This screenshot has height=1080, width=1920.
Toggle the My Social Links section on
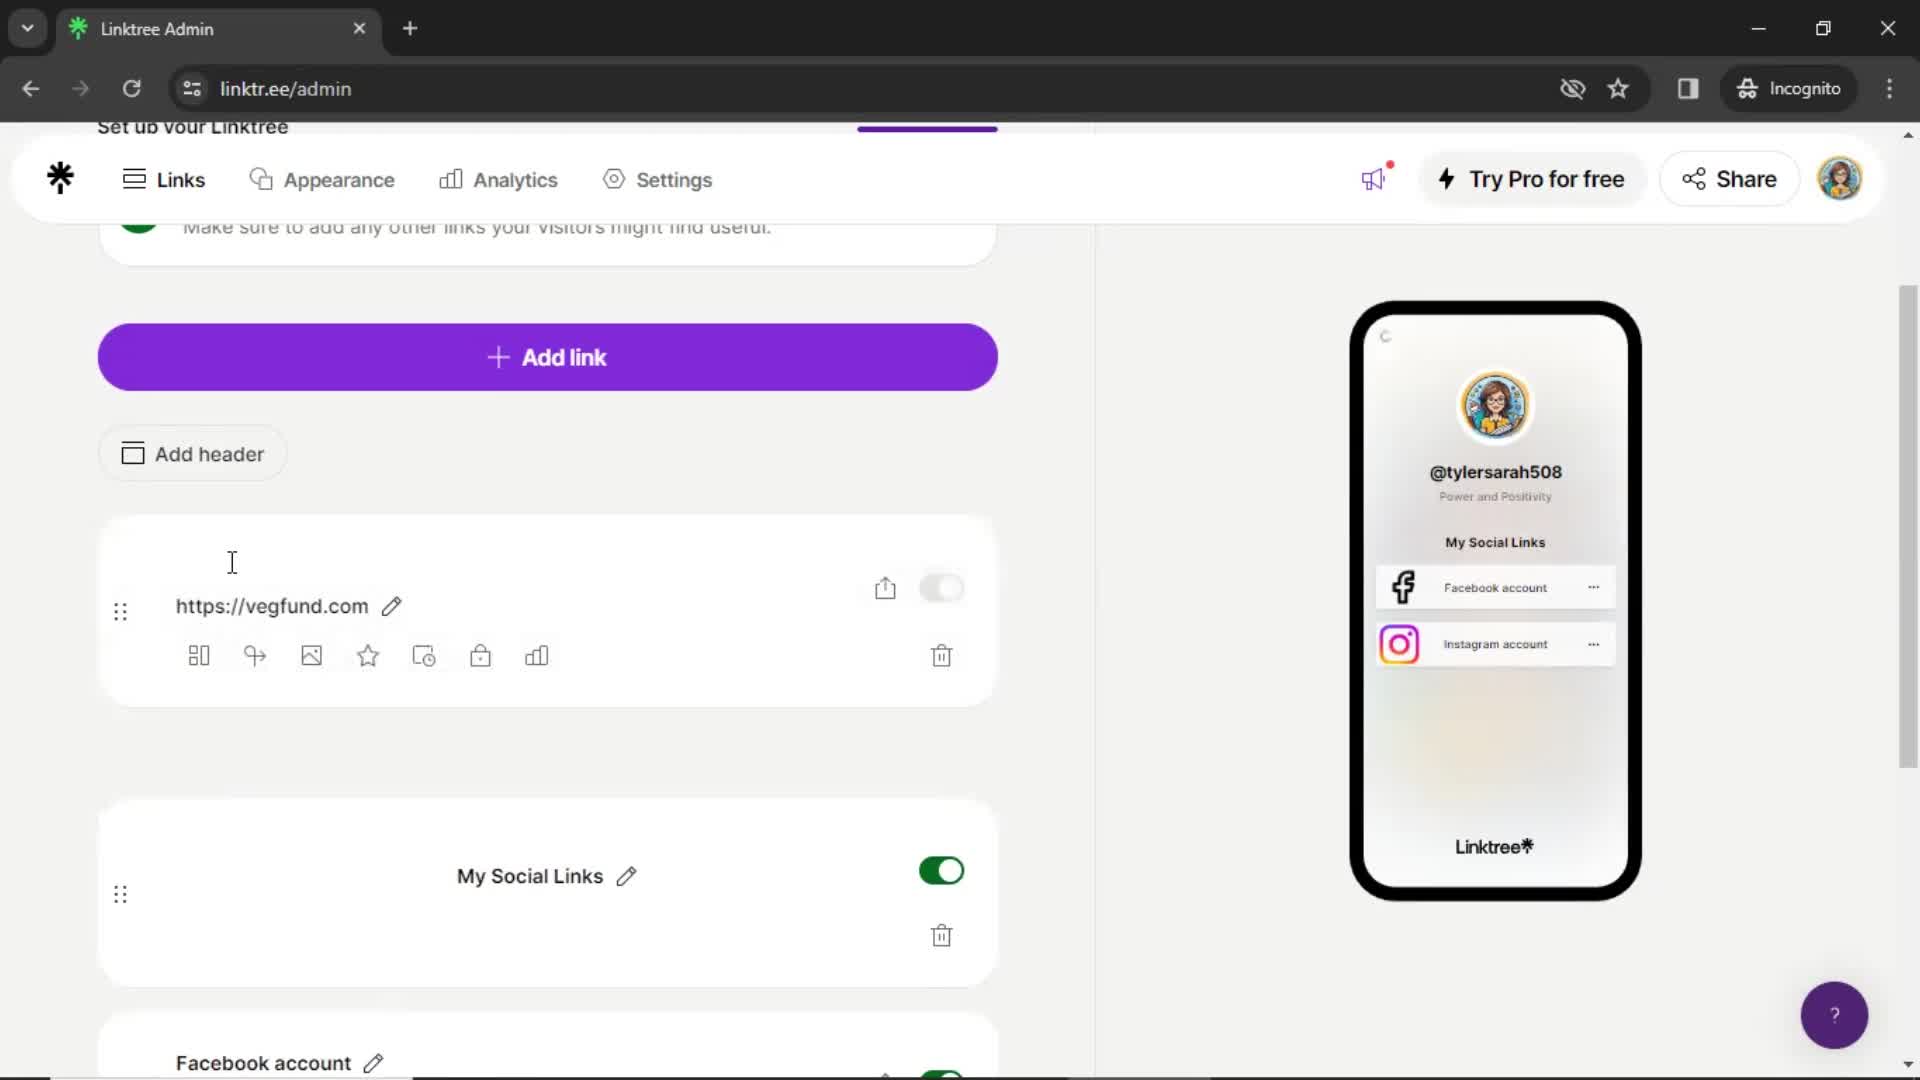pos(942,870)
